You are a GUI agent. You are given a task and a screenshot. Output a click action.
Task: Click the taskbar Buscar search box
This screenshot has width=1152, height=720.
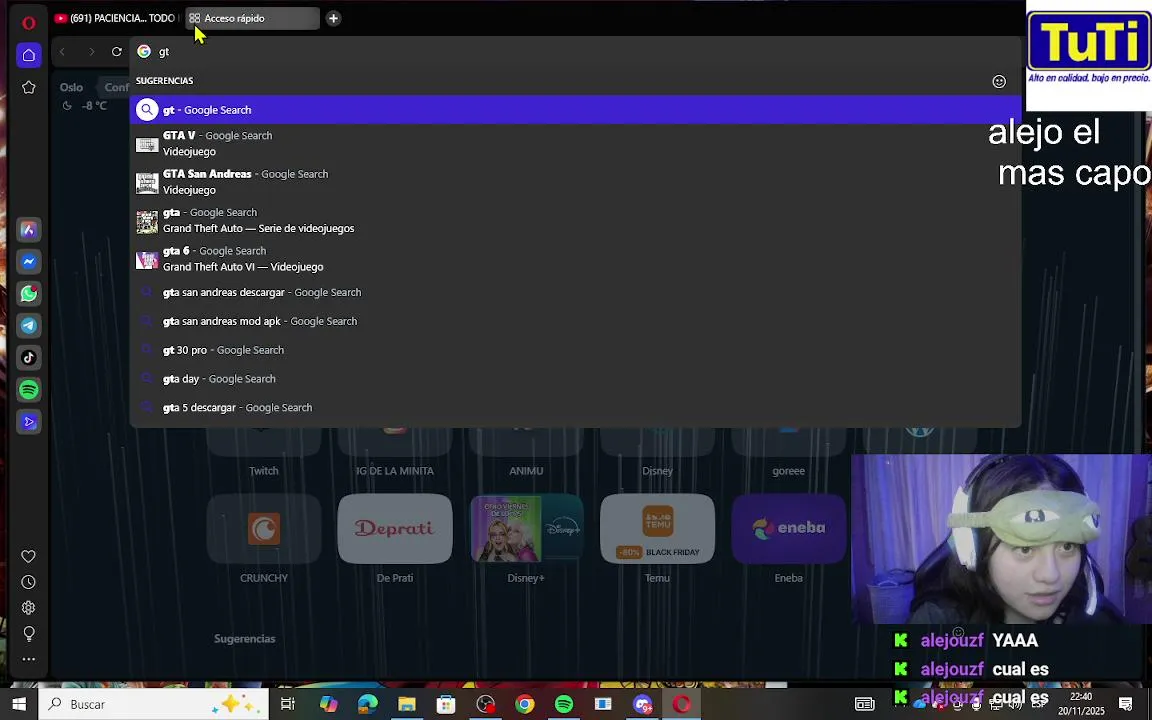point(152,704)
